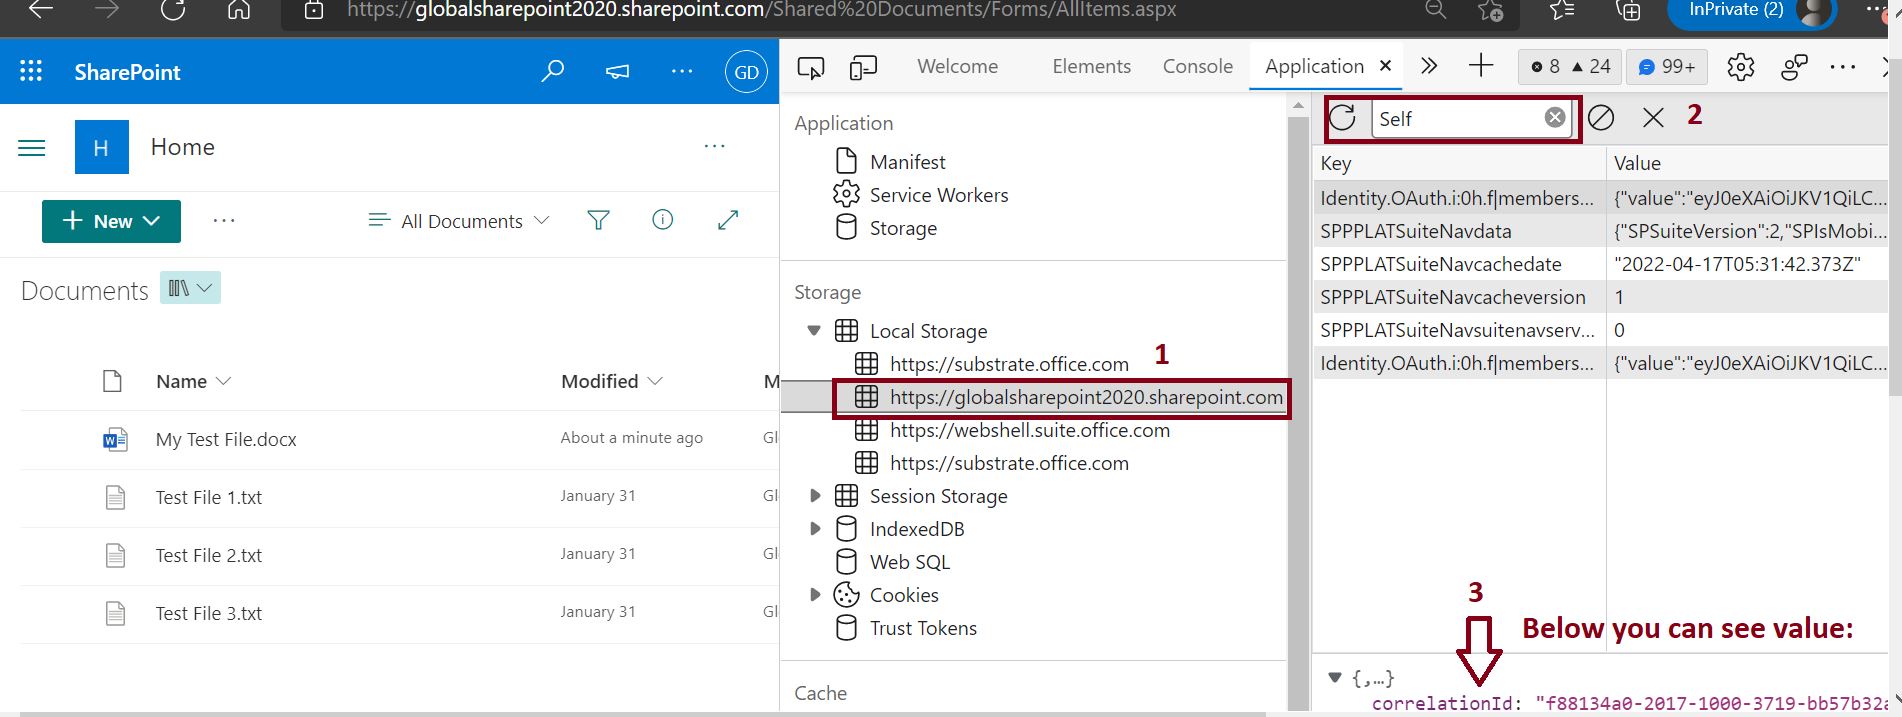Open the filter funnel pane
This screenshot has width=1902, height=717.
[598, 220]
